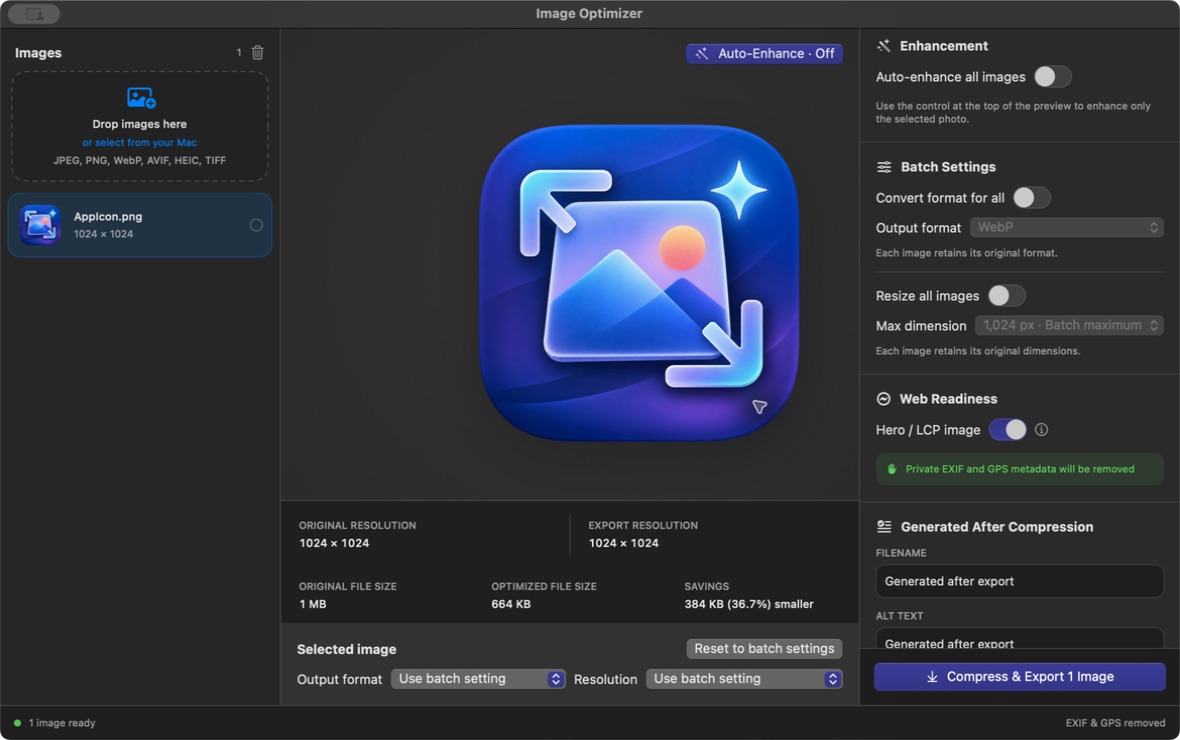Image resolution: width=1180 pixels, height=740 pixels.
Task: Click the trash icon in Images header
Action: 257,53
